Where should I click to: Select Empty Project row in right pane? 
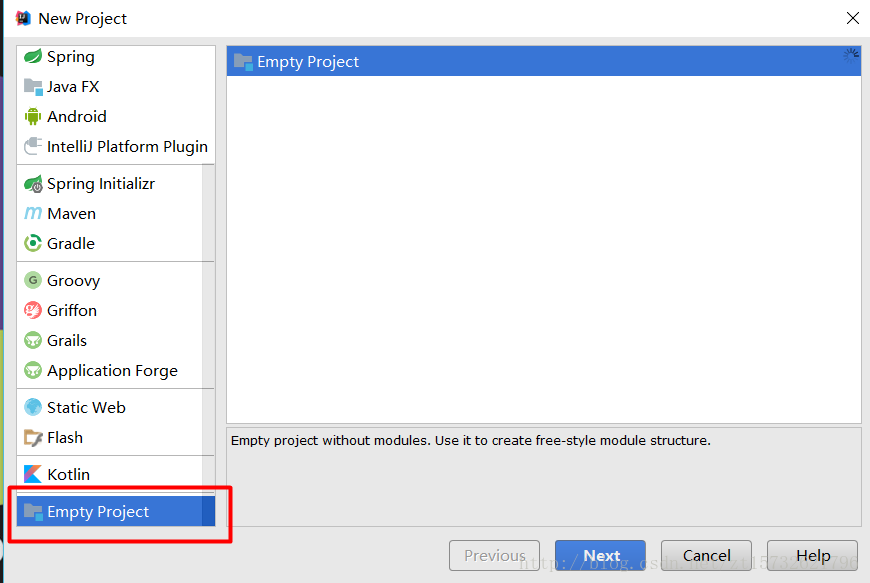pos(544,61)
